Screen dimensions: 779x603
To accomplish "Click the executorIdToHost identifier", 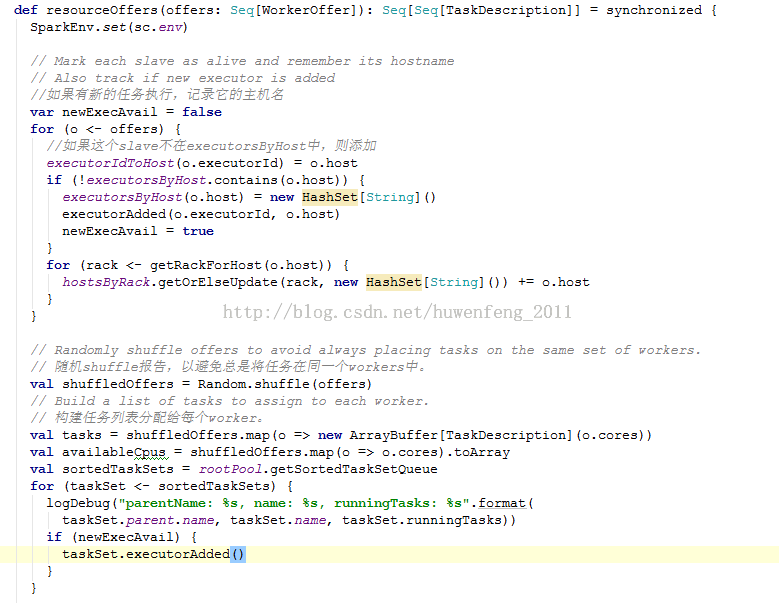I will (x=110, y=163).
